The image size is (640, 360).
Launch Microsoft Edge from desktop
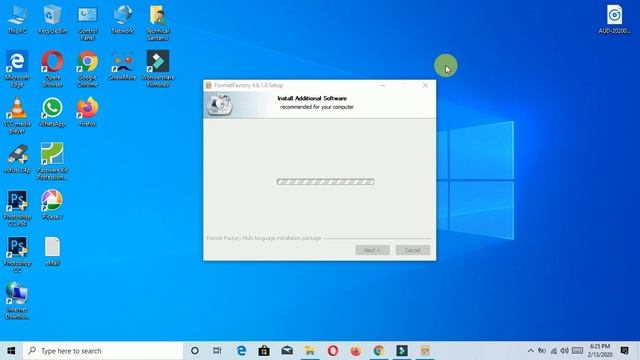pos(17,69)
